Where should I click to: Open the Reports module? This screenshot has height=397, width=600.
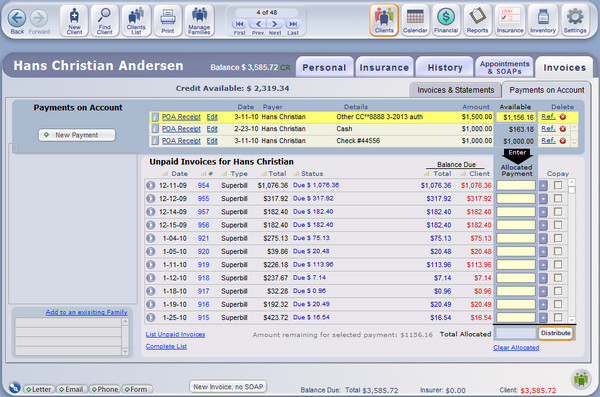tap(477, 20)
